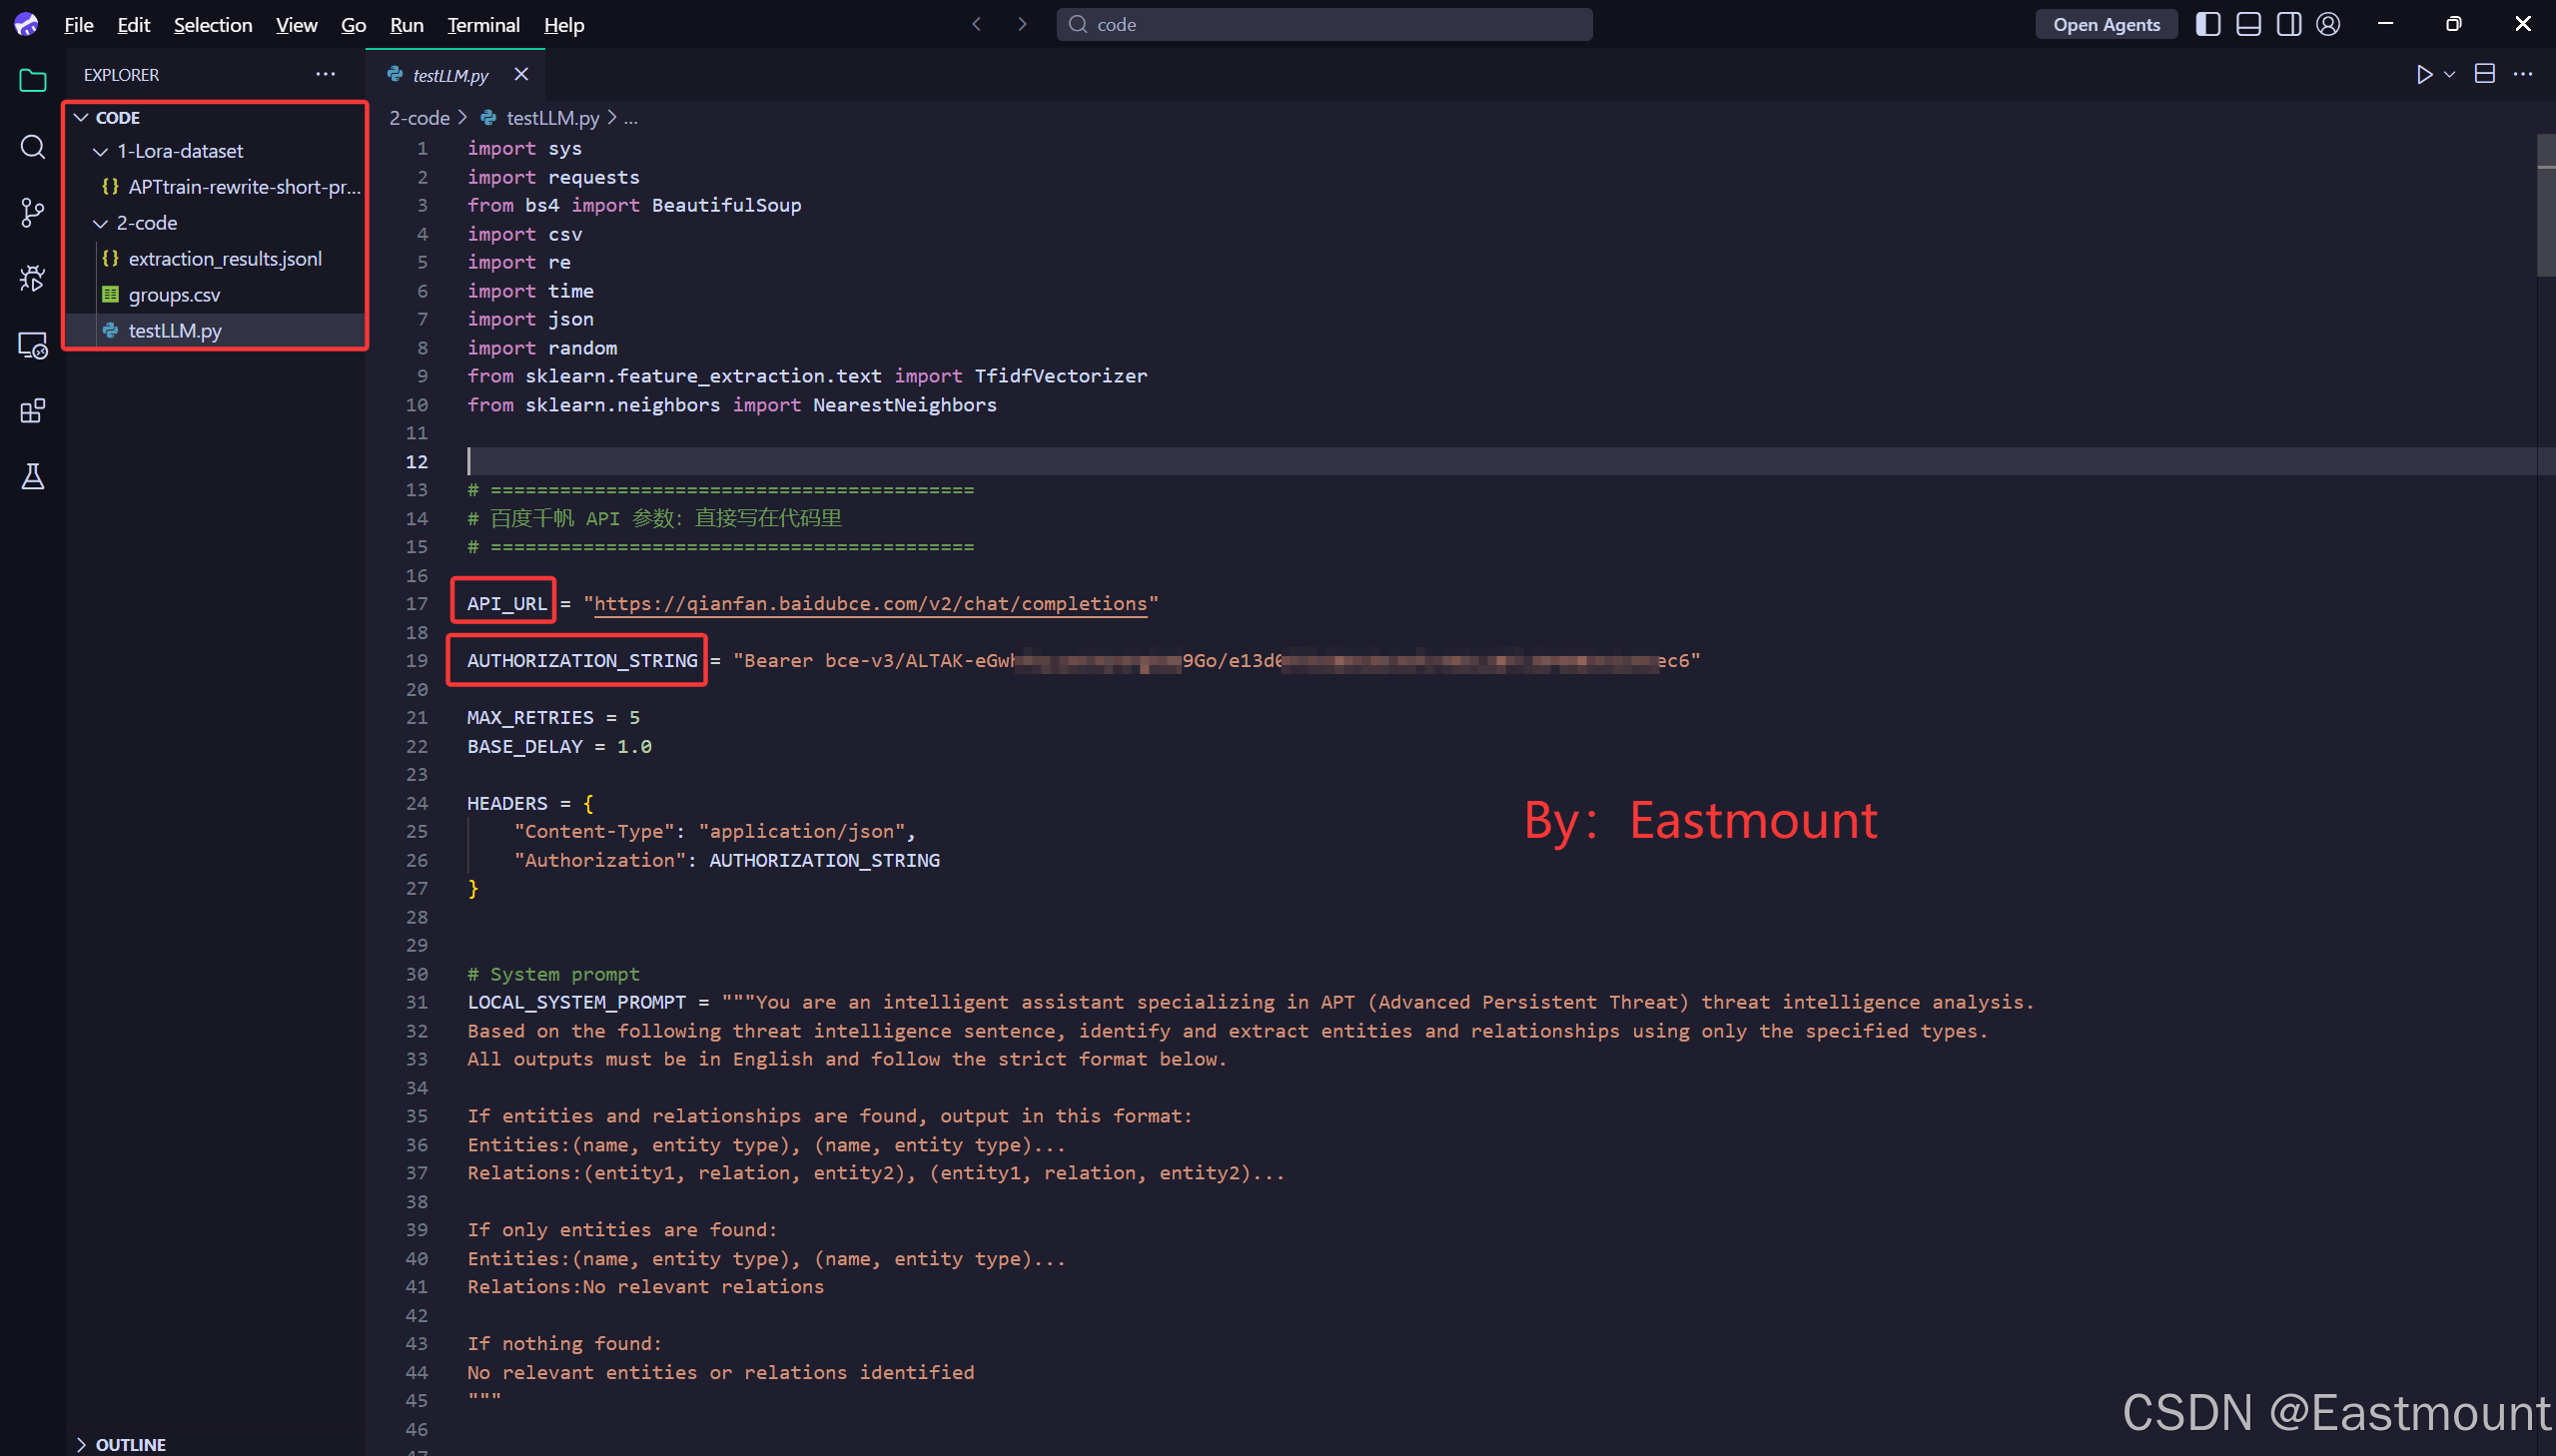2556x1456 pixels.
Task: Click NearestNeighbors import on line 10
Action: point(904,405)
